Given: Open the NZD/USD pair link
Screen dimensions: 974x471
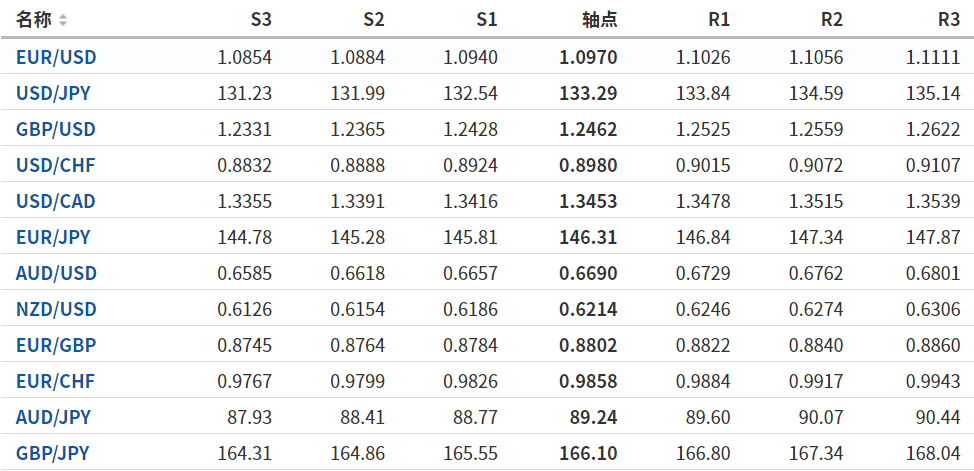Looking at the screenshot, I should [56, 310].
